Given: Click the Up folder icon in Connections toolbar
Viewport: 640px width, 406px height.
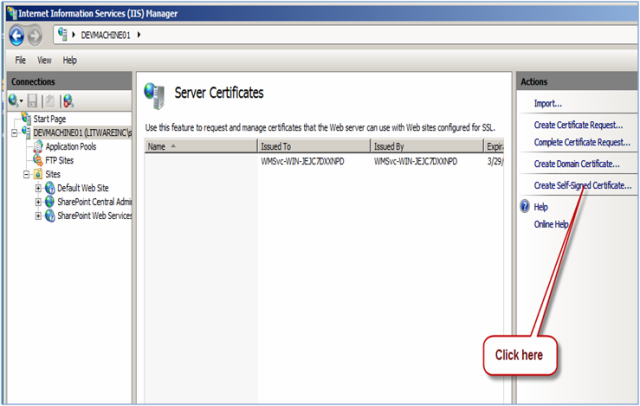Looking at the screenshot, I should click(x=50, y=101).
